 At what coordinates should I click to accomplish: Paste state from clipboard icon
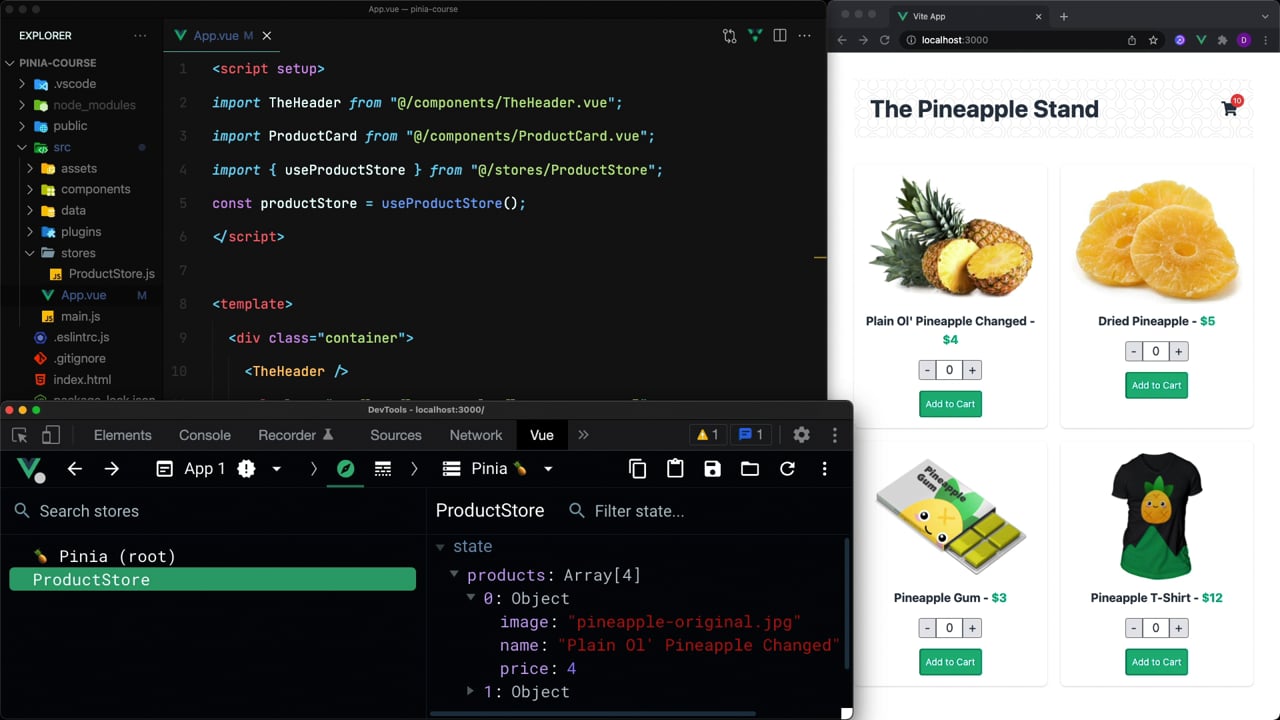(x=675, y=469)
